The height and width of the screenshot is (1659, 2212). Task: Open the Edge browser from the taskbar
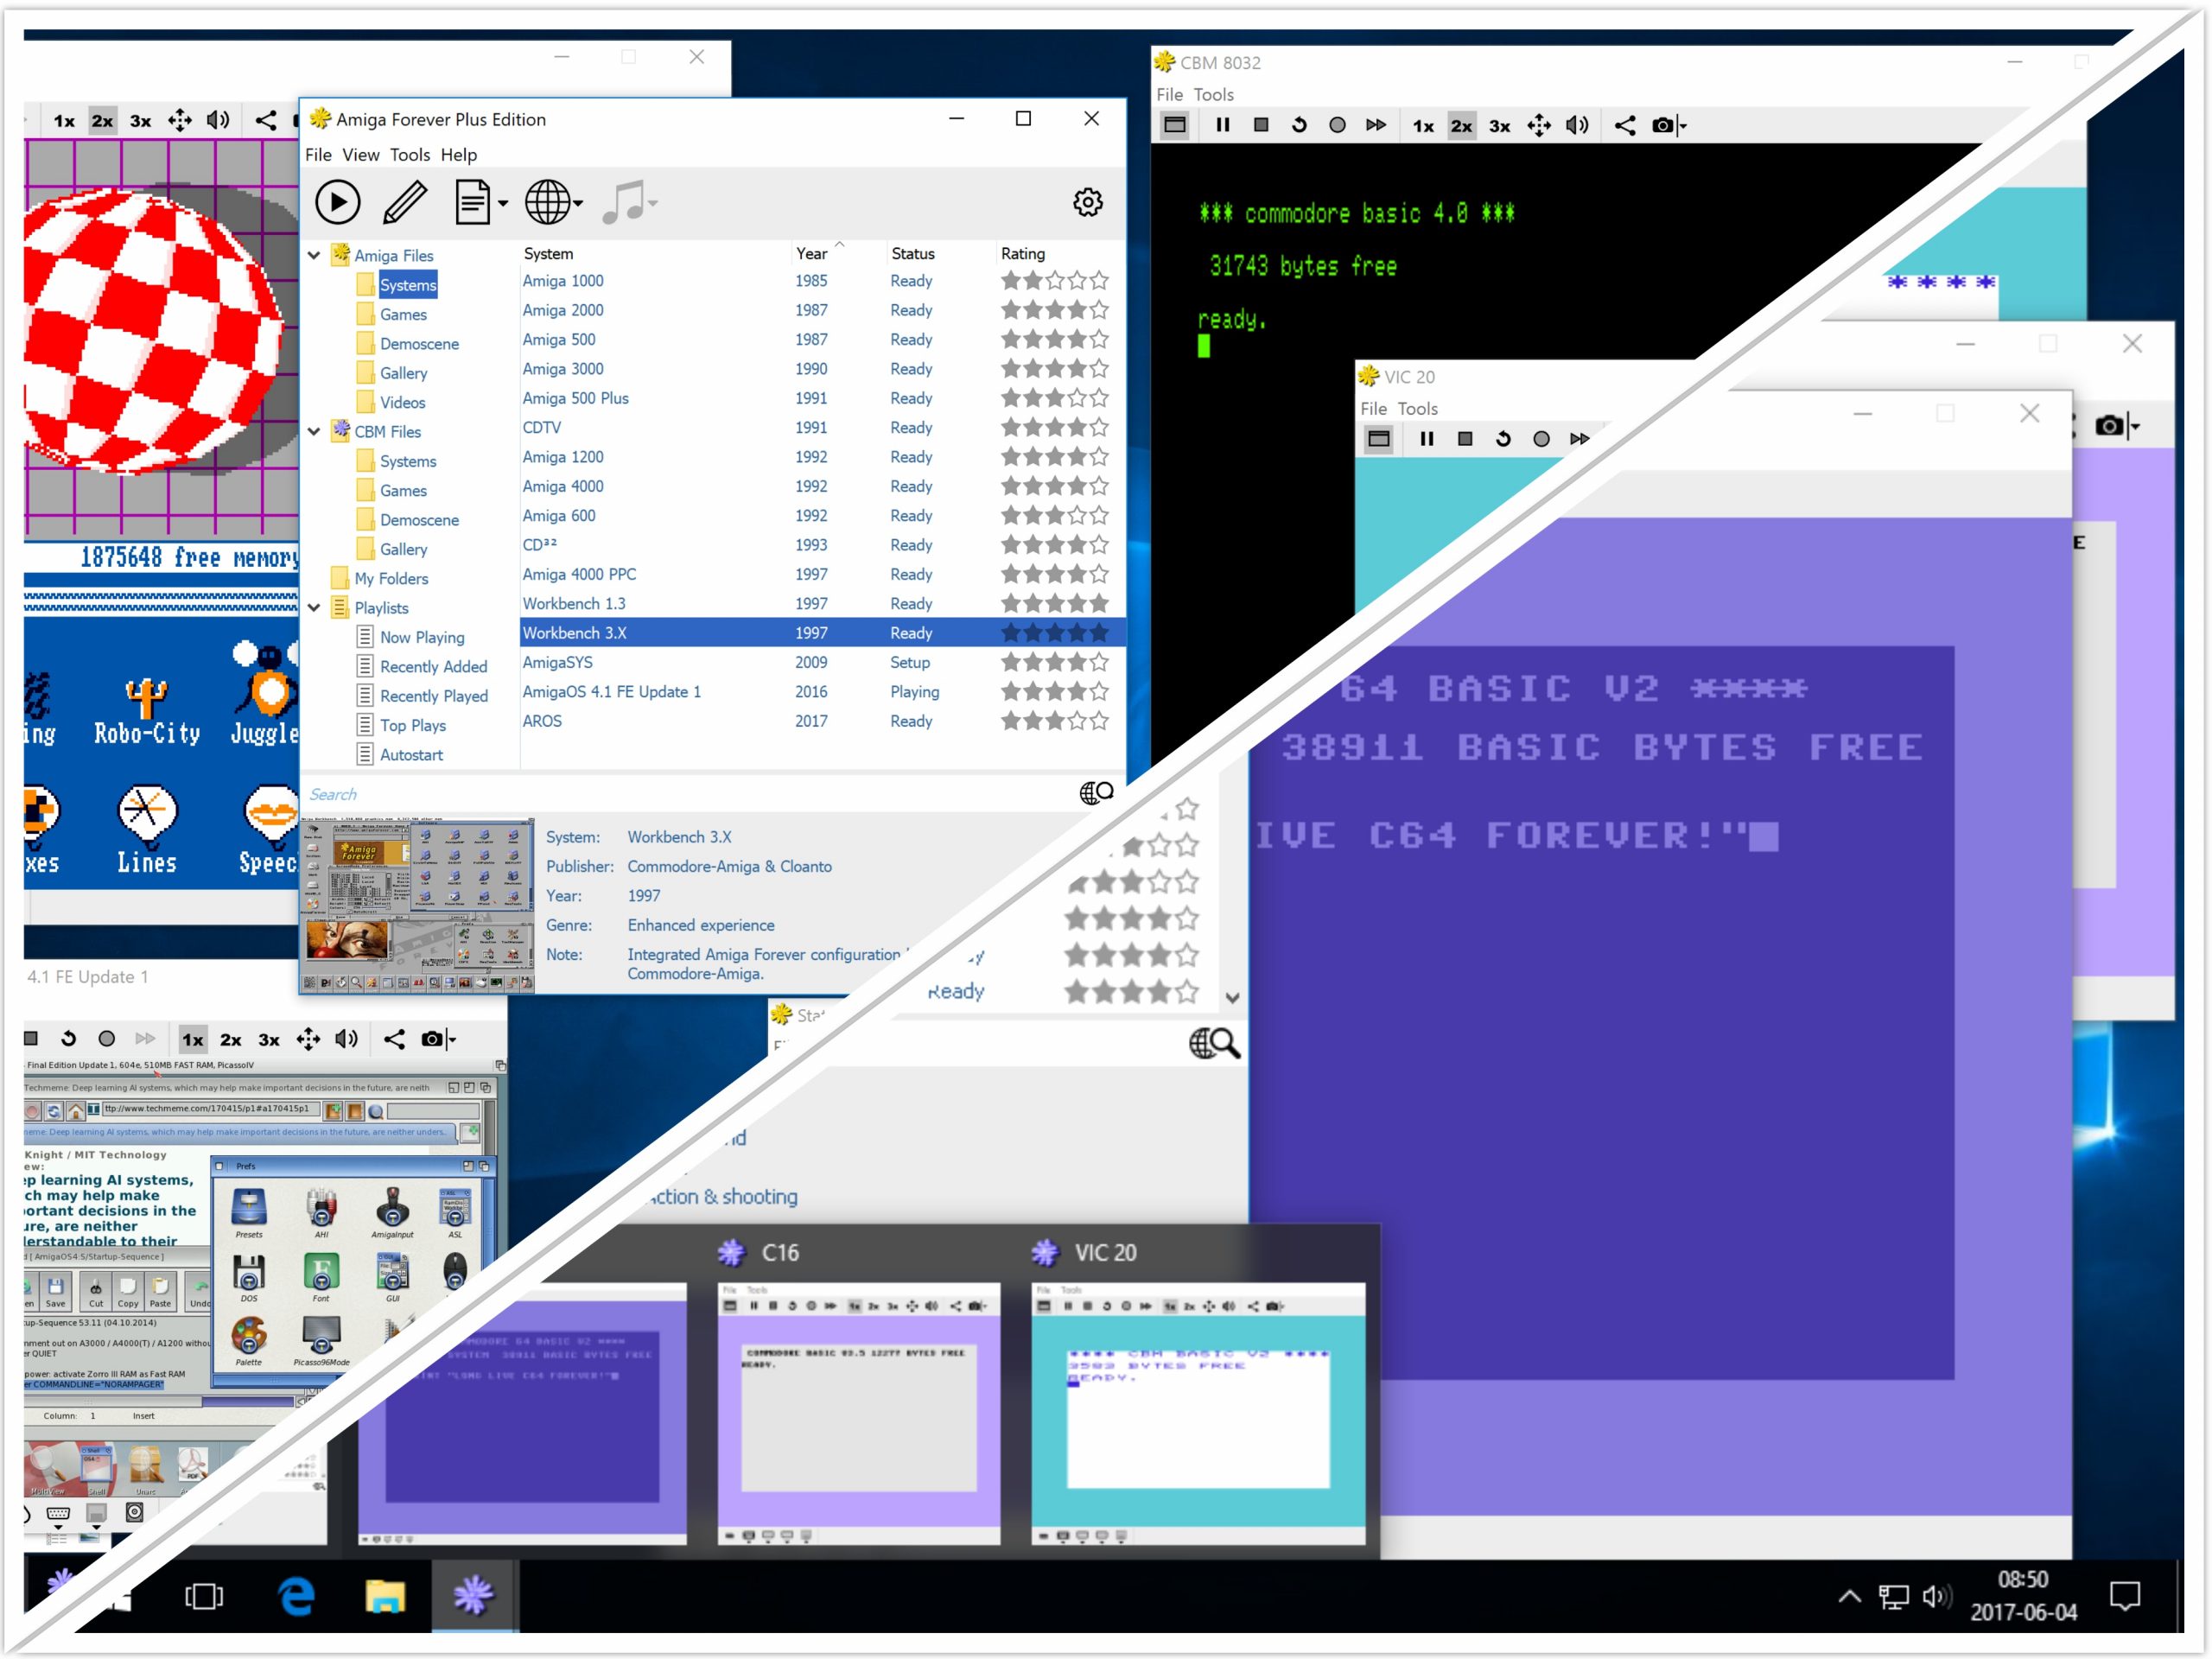296,1596
